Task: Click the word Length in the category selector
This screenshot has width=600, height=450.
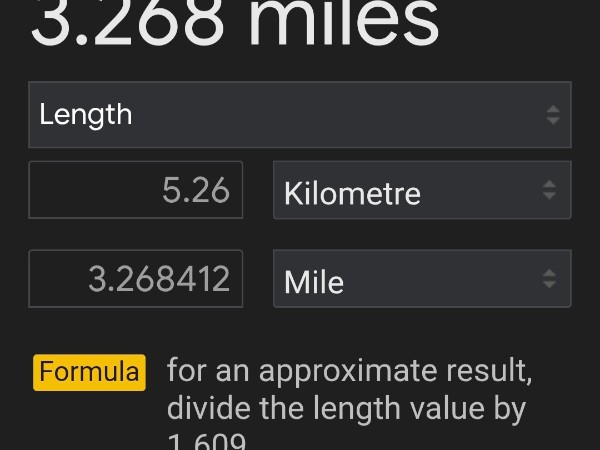Action: [x=86, y=114]
